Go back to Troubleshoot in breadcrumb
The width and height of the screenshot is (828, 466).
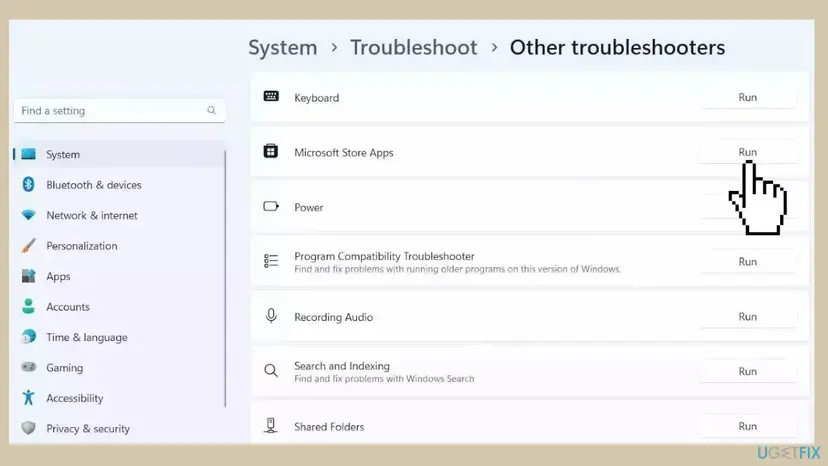click(413, 48)
